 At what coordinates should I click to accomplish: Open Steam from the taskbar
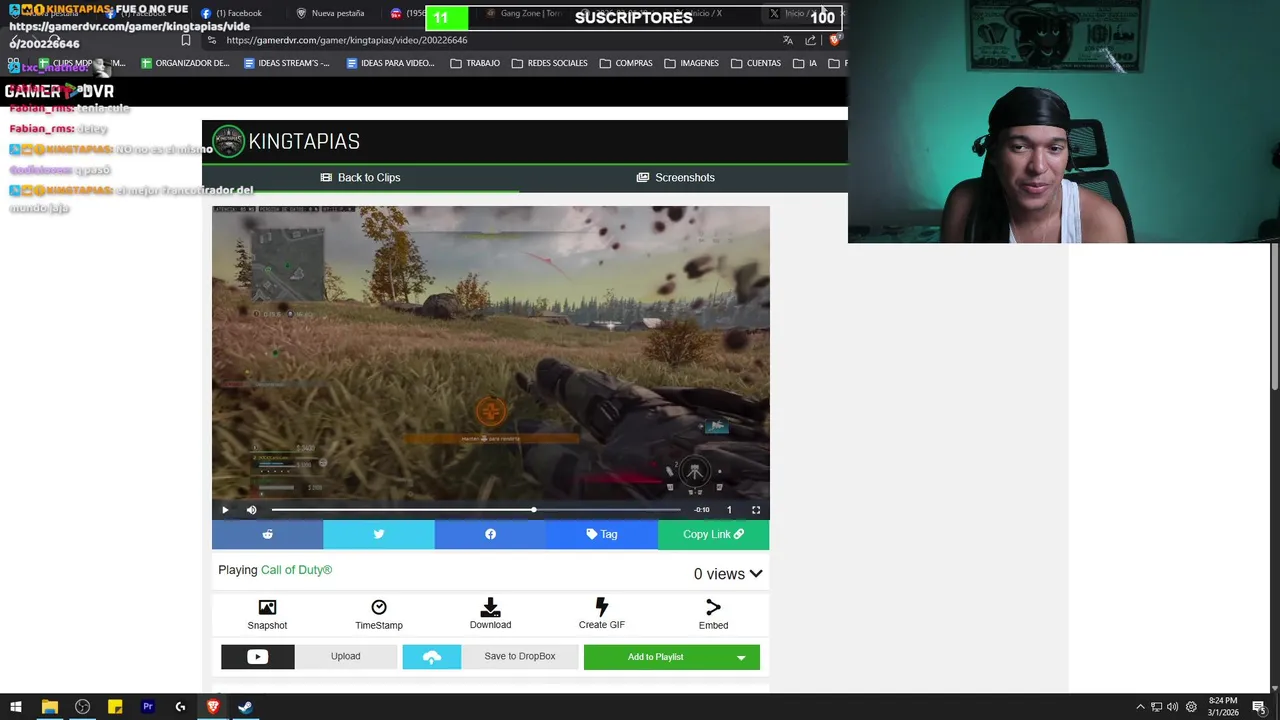pyautogui.click(x=245, y=707)
